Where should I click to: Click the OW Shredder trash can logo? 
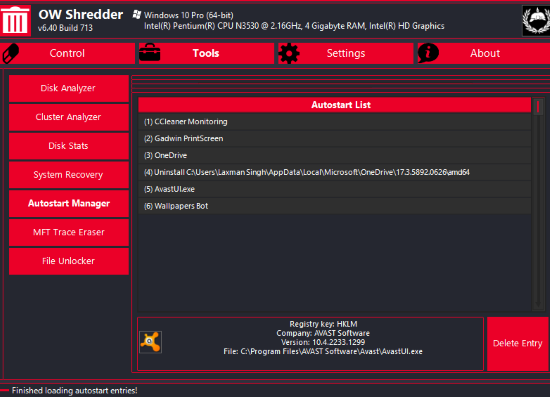pyautogui.click(x=15, y=20)
